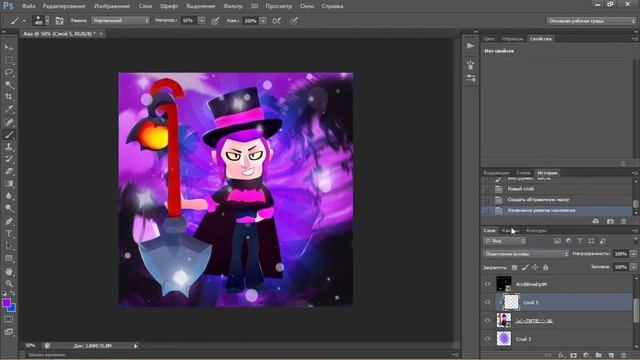Viewport: 640px width, 360px height.
Task: Create new group folder icon in Layers
Action: [x=599, y=355]
